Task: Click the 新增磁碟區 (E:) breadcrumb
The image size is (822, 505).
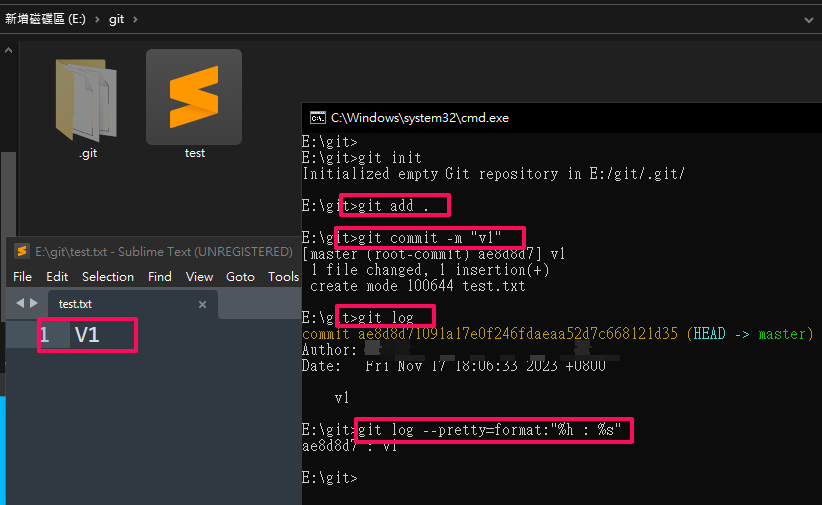Action: pyautogui.click(x=45, y=19)
